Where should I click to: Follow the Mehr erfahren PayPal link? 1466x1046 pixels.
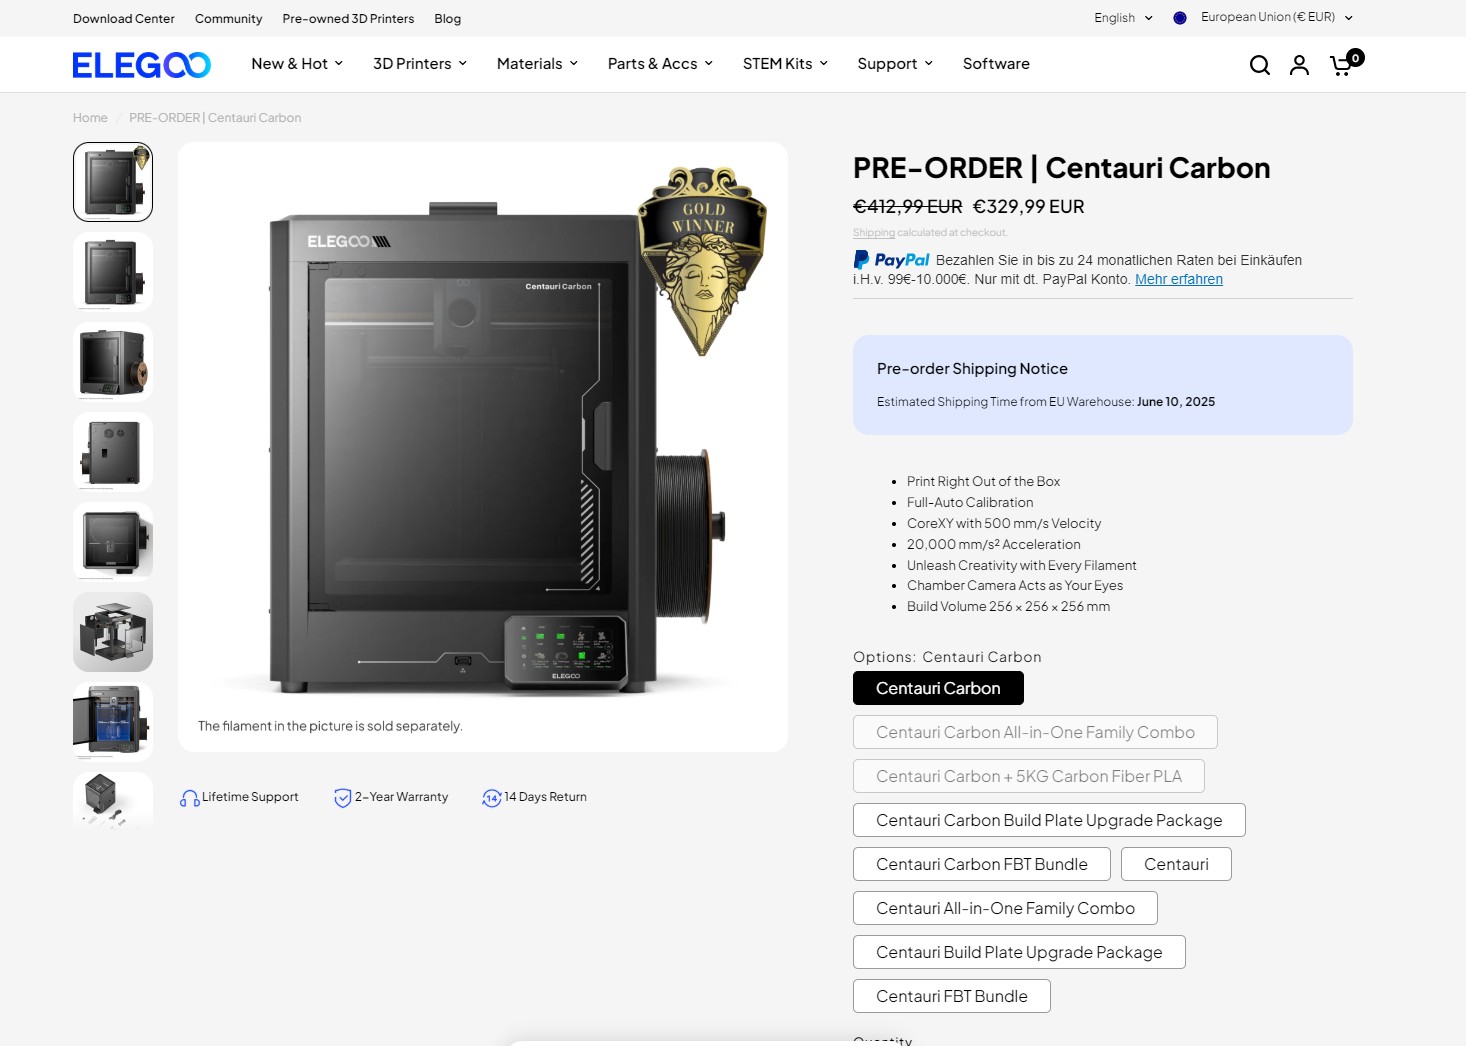[x=1179, y=280]
